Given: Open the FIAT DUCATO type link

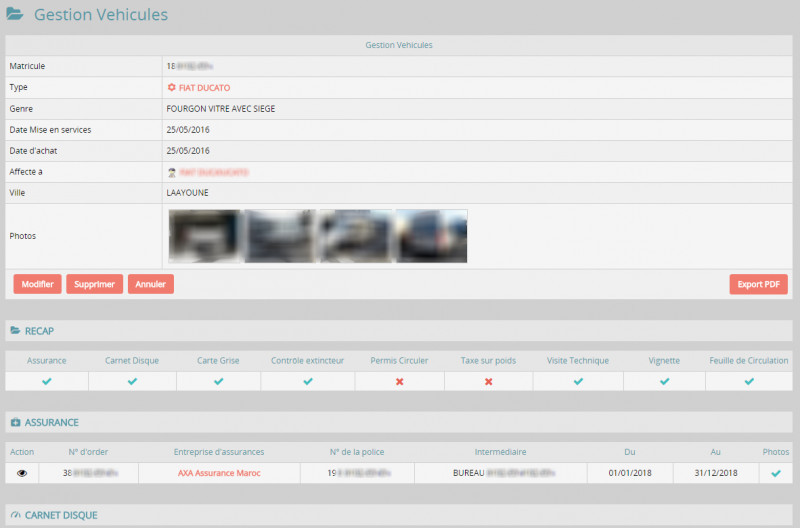Looking at the screenshot, I should [x=204, y=88].
